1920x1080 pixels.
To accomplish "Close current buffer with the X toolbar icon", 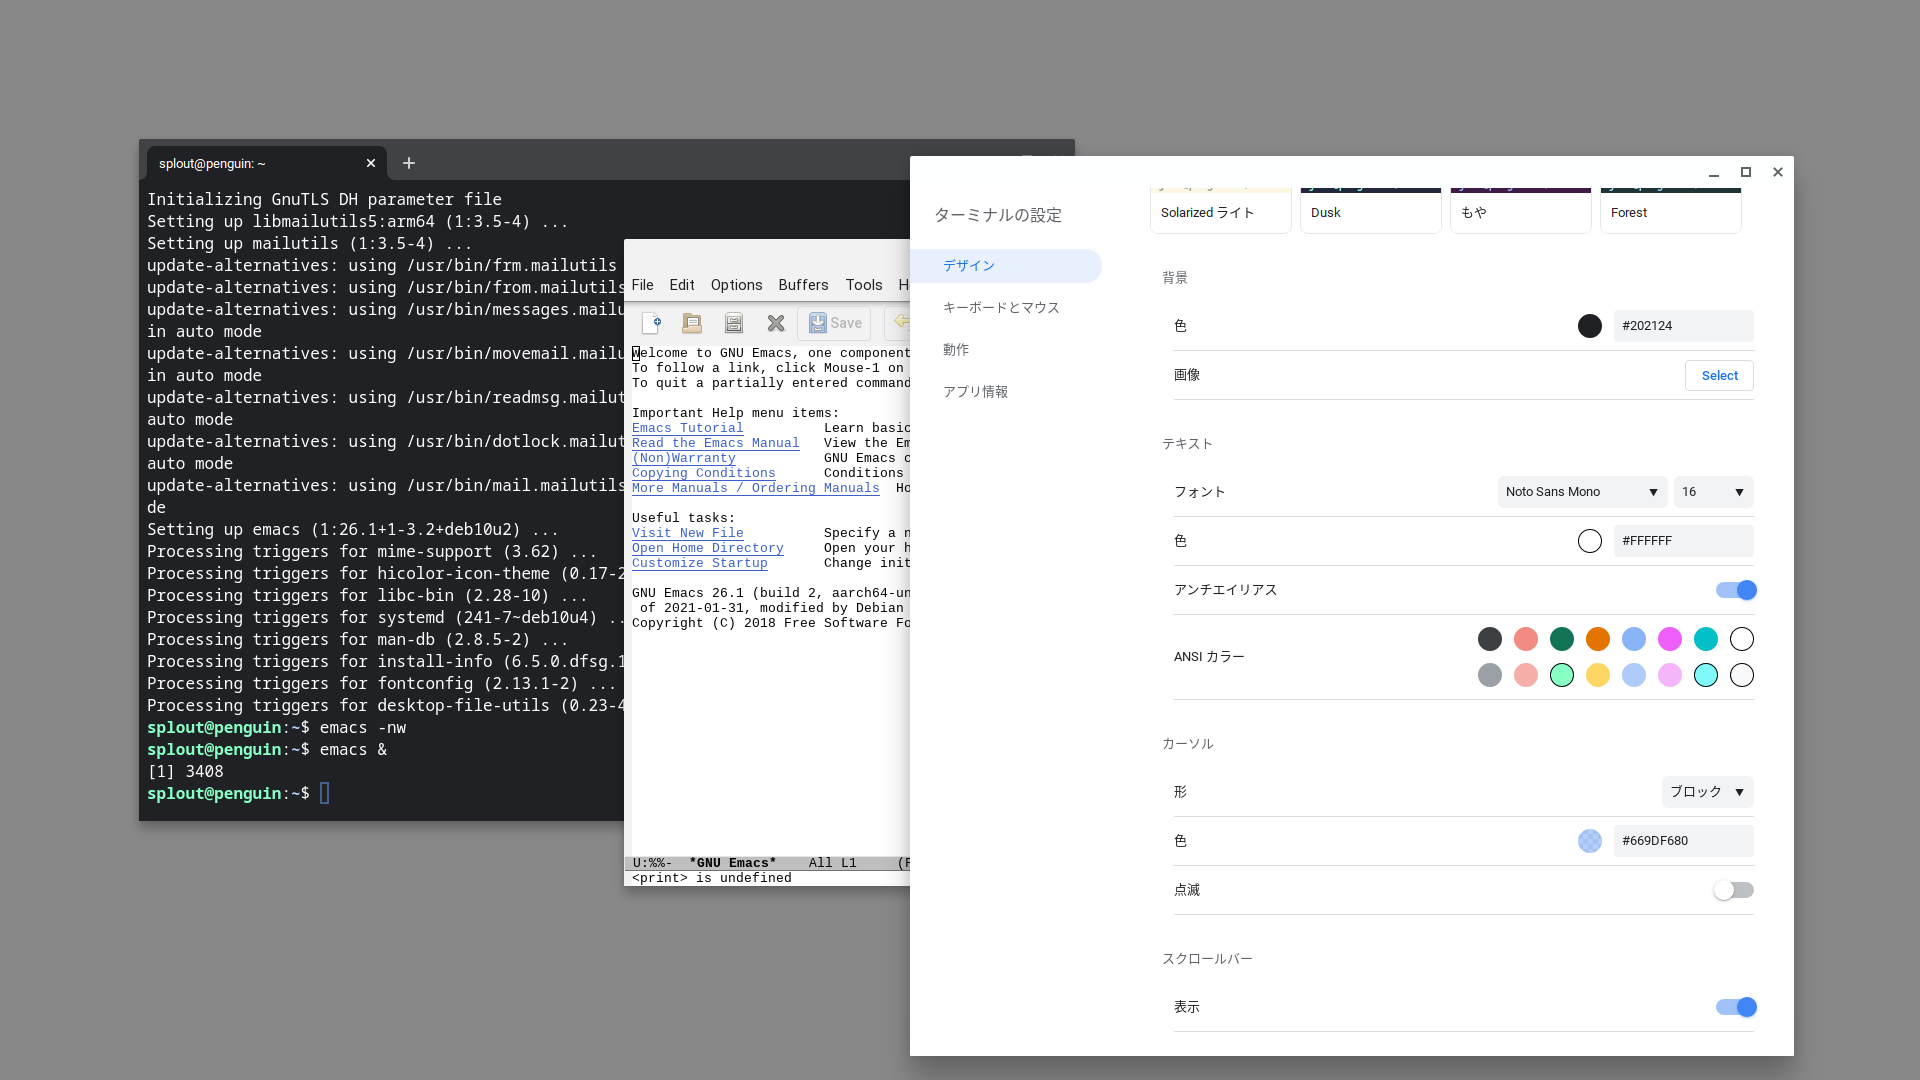I will pyautogui.click(x=776, y=323).
